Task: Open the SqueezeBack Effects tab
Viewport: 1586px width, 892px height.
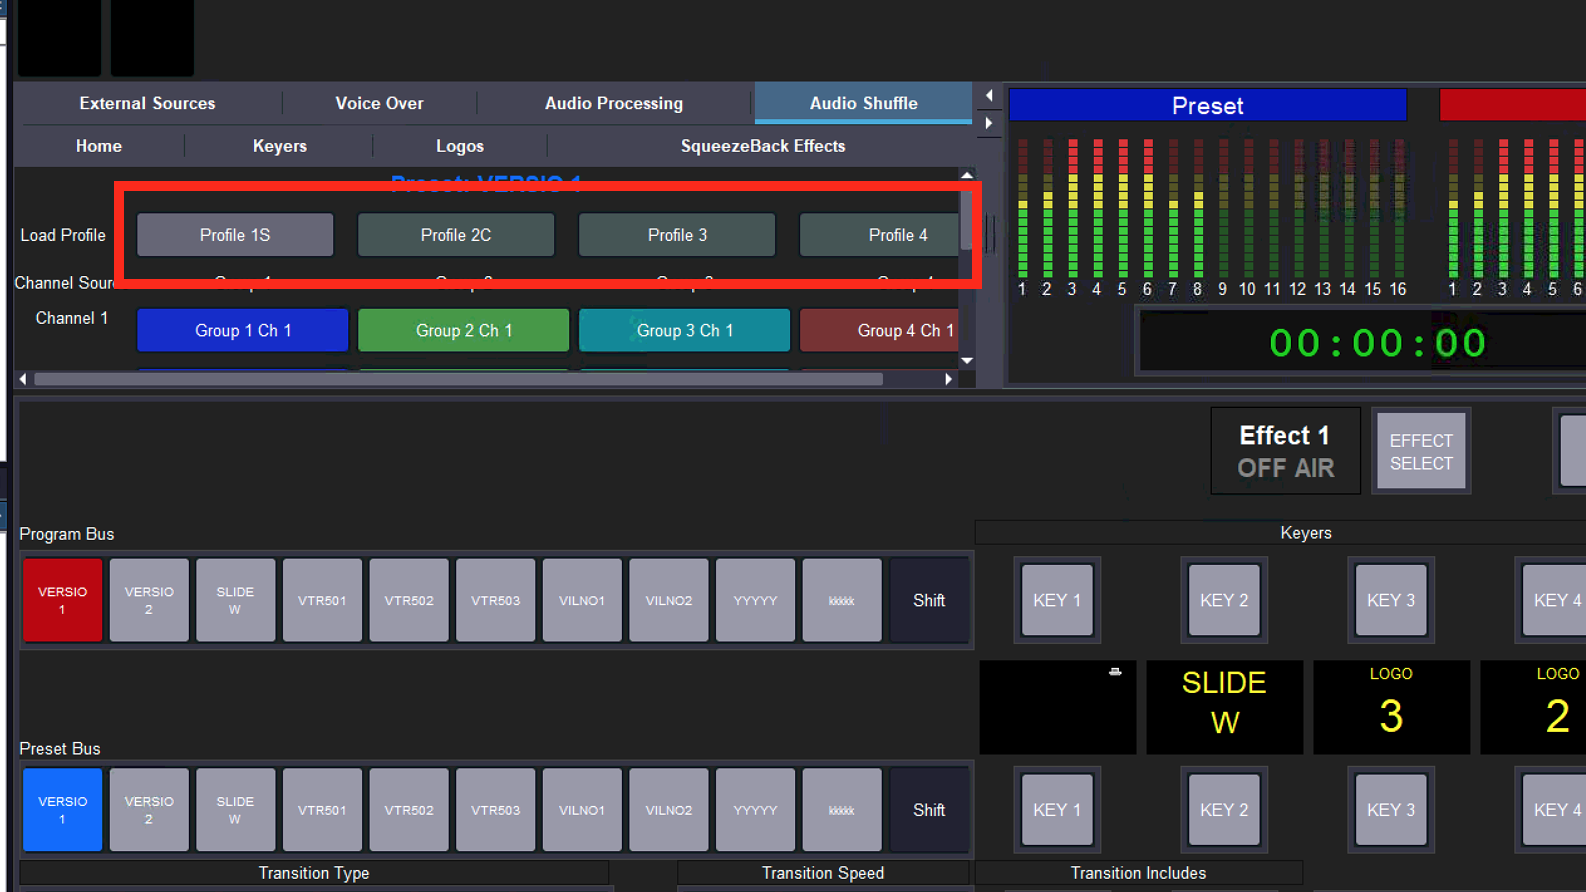Action: (x=762, y=146)
